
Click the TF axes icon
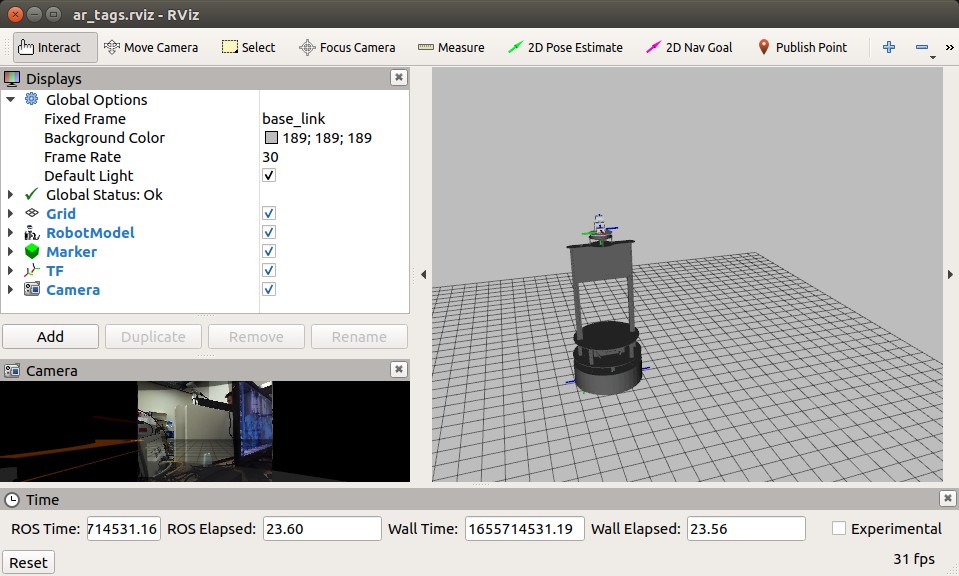(x=32, y=270)
